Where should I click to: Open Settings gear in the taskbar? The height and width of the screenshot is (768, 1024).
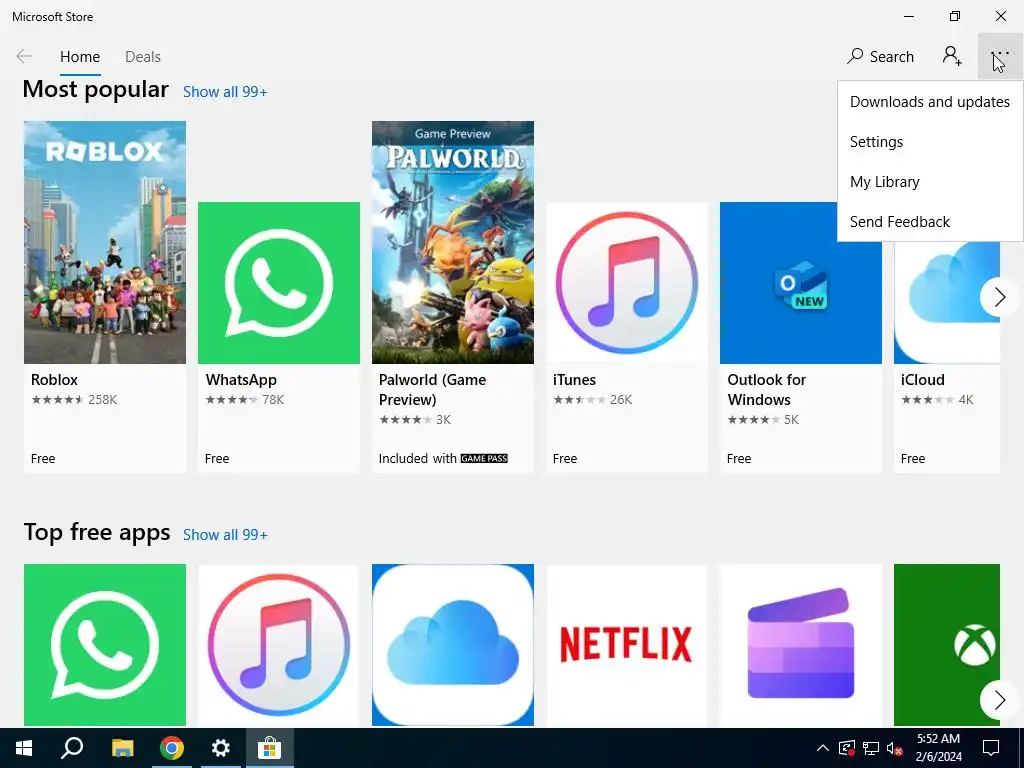pyautogui.click(x=221, y=748)
